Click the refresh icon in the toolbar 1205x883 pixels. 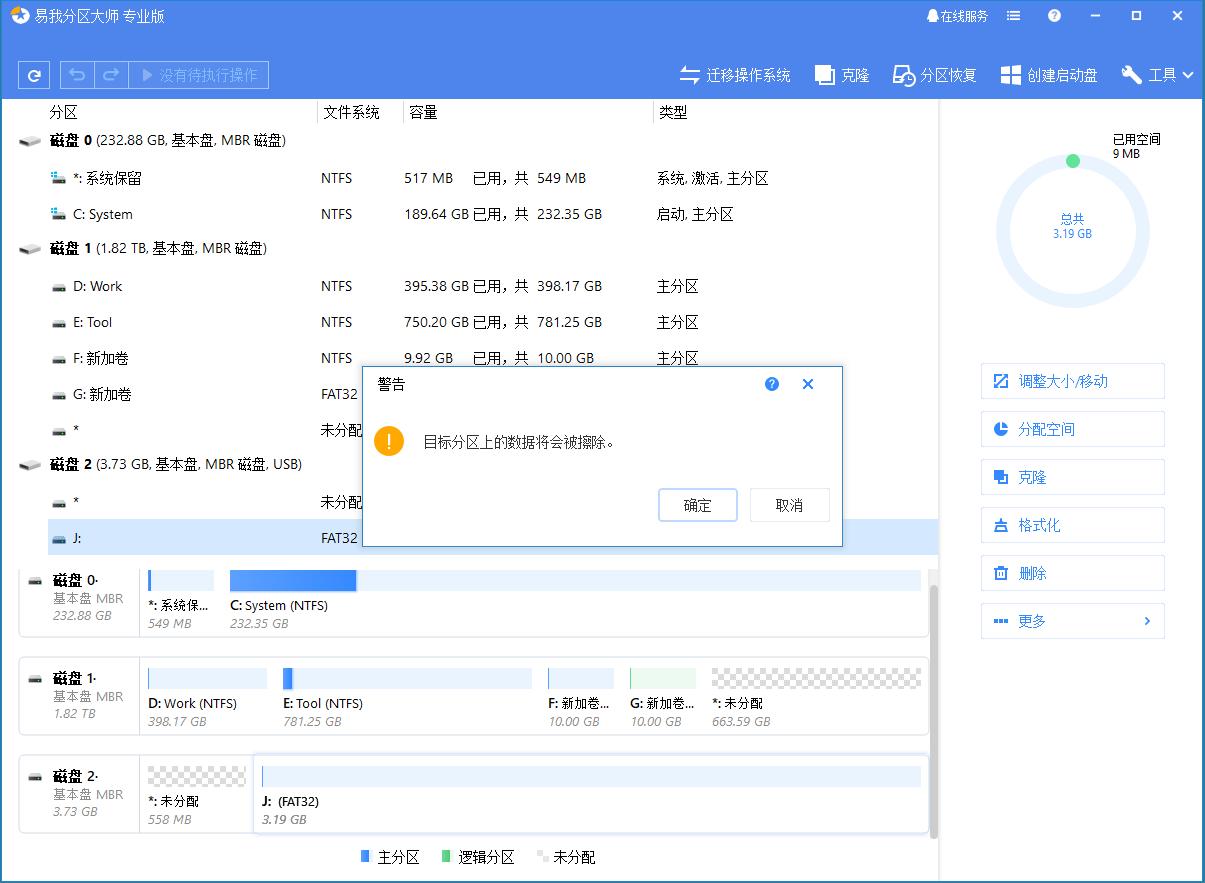[x=34, y=74]
